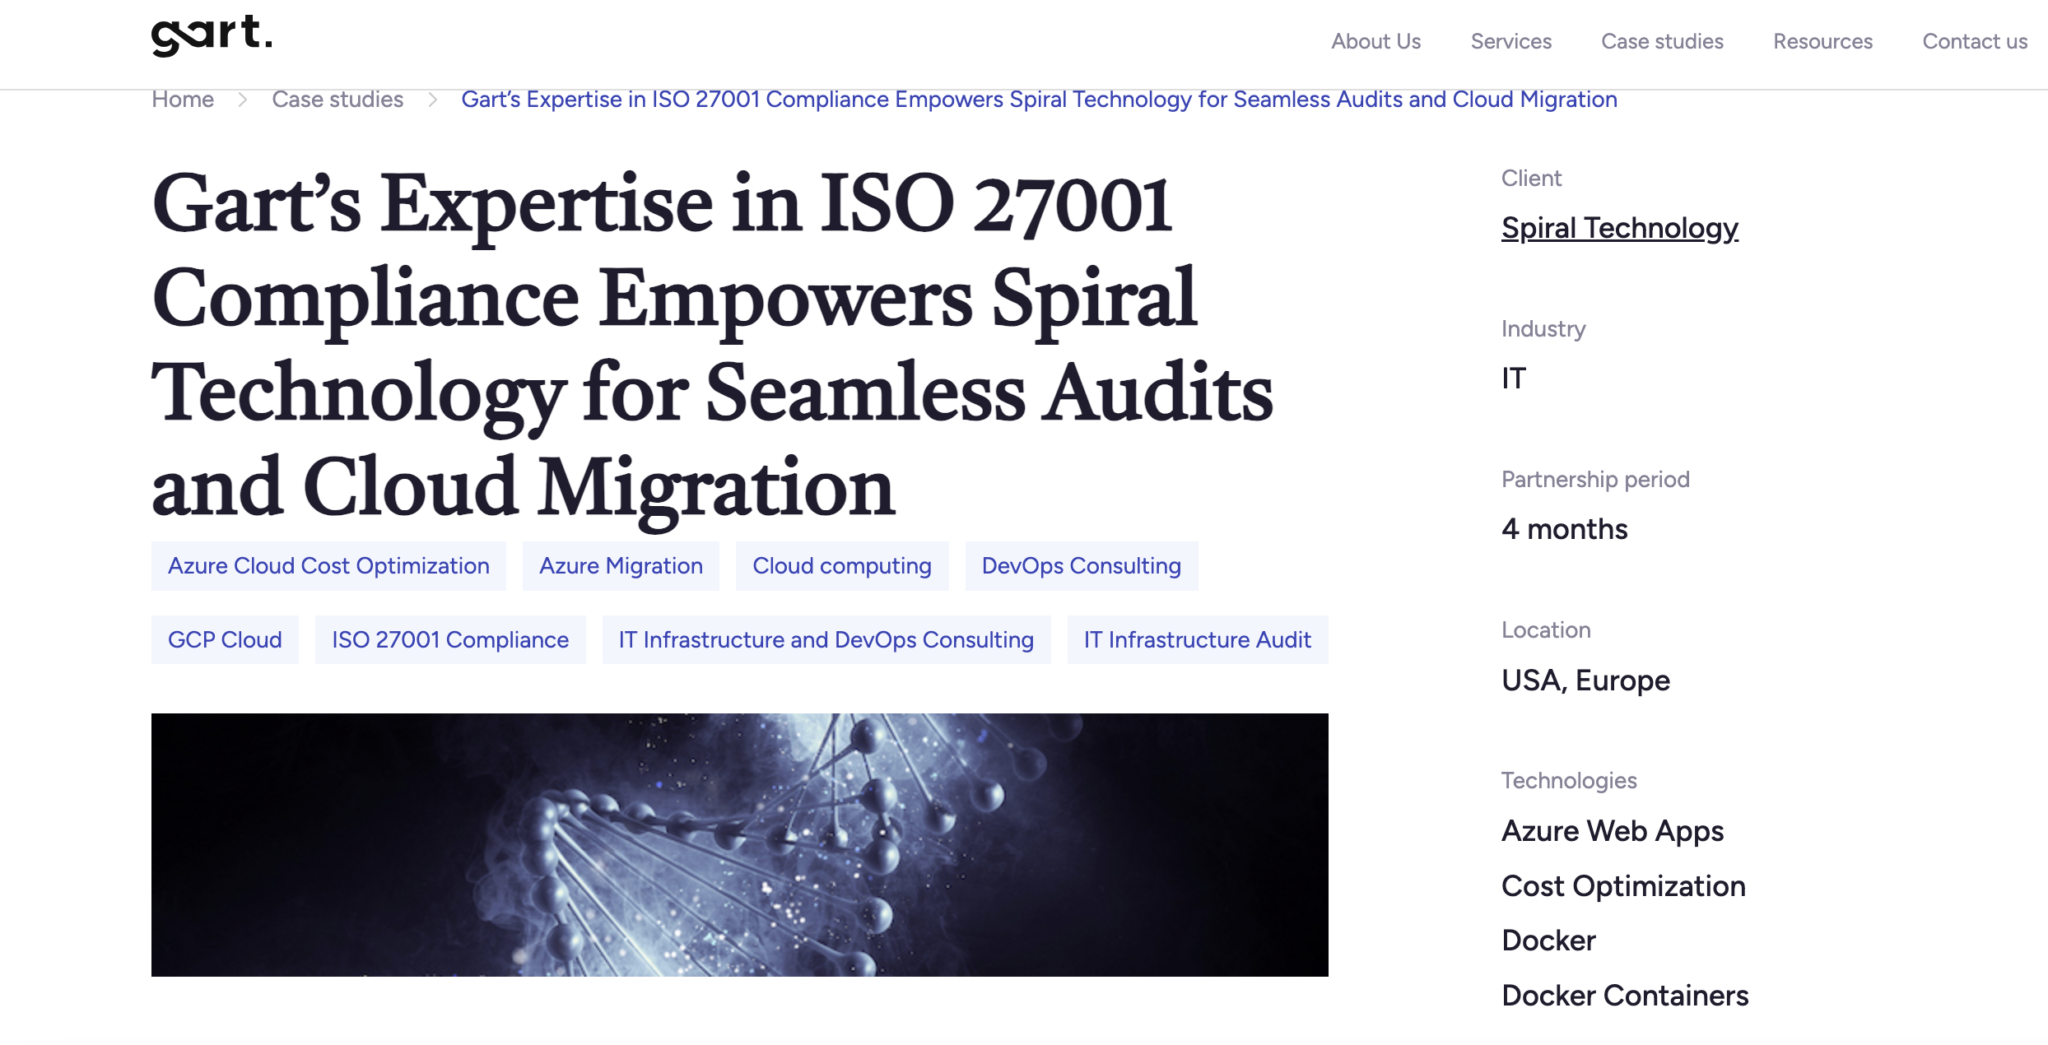Select the Azure Migration tag
This screenshot has height=1045, width=2048.
620,566
